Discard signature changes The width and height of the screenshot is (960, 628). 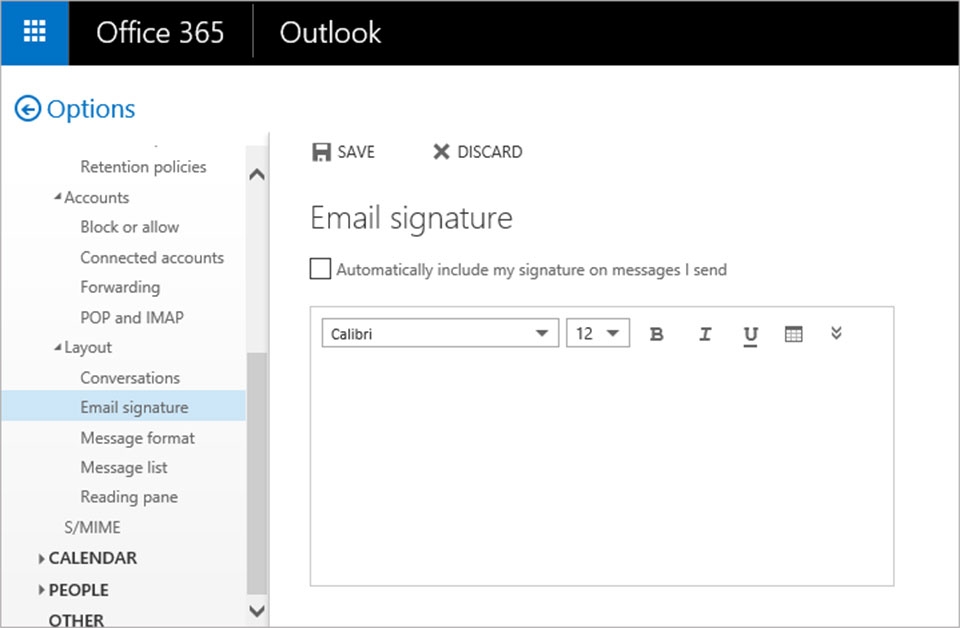[x=477, y=152]
